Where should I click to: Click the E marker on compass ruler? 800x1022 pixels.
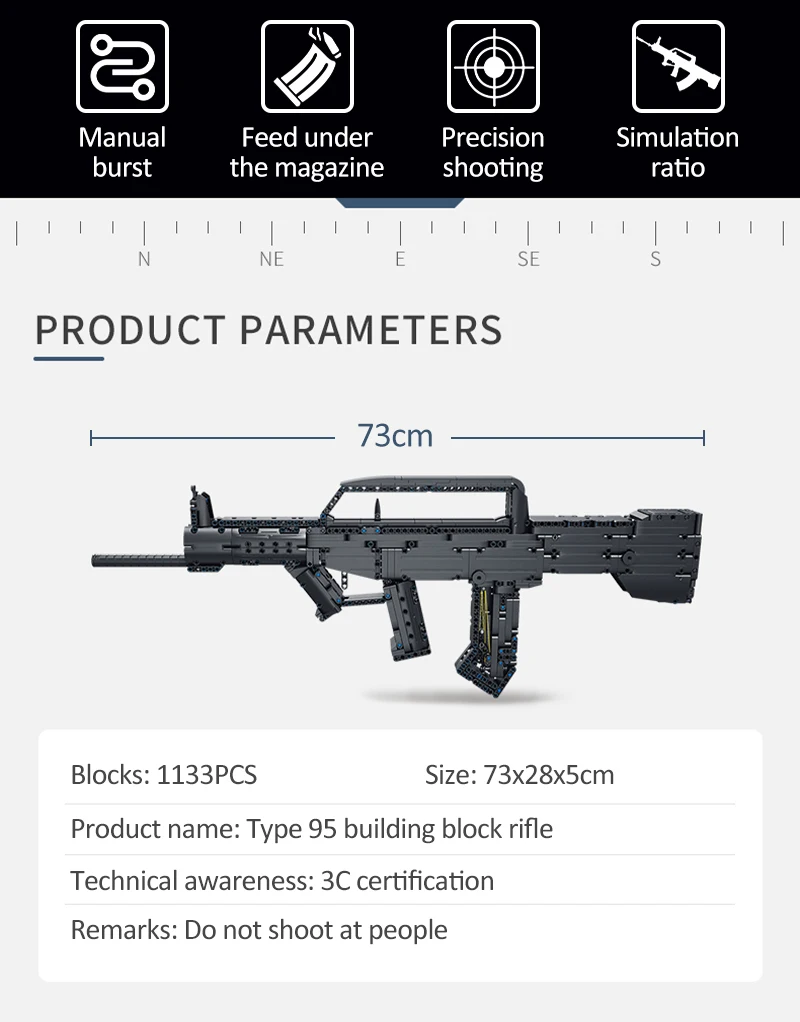(x=400, y=259)
